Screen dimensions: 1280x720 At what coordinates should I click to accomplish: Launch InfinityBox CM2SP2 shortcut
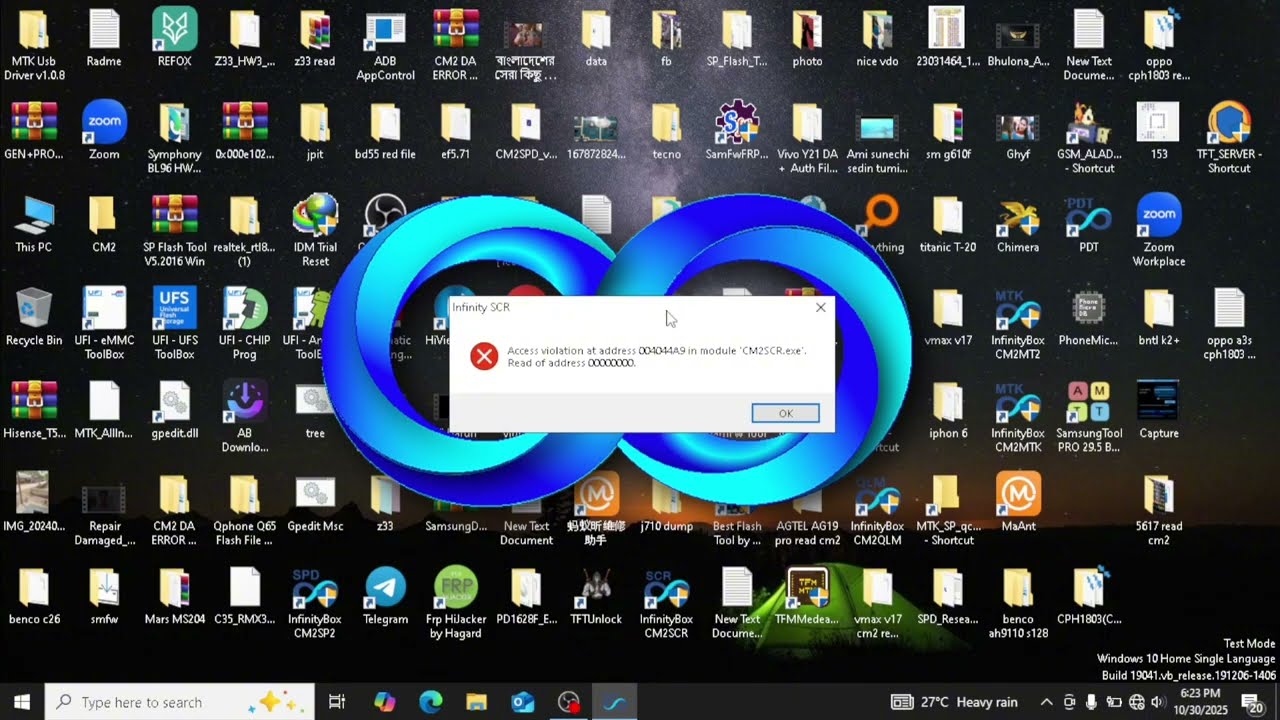[315, 603]
